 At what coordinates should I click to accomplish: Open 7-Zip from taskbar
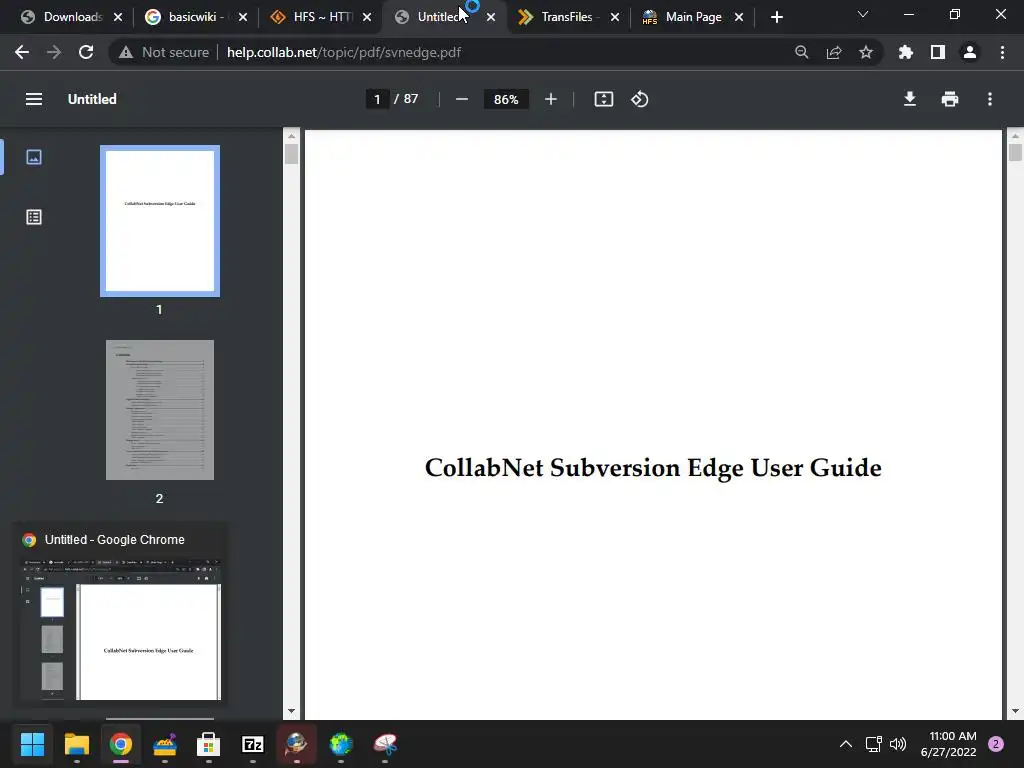click(x=253, y=744)
